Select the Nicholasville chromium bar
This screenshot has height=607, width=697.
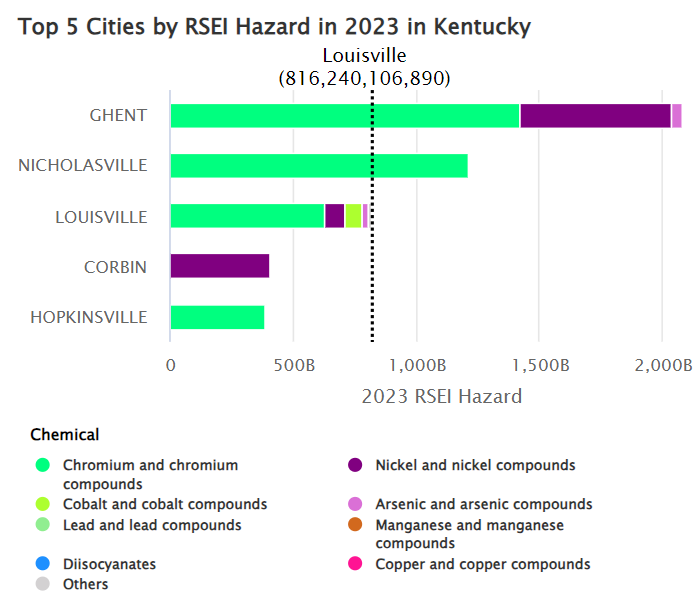(318, 165)
